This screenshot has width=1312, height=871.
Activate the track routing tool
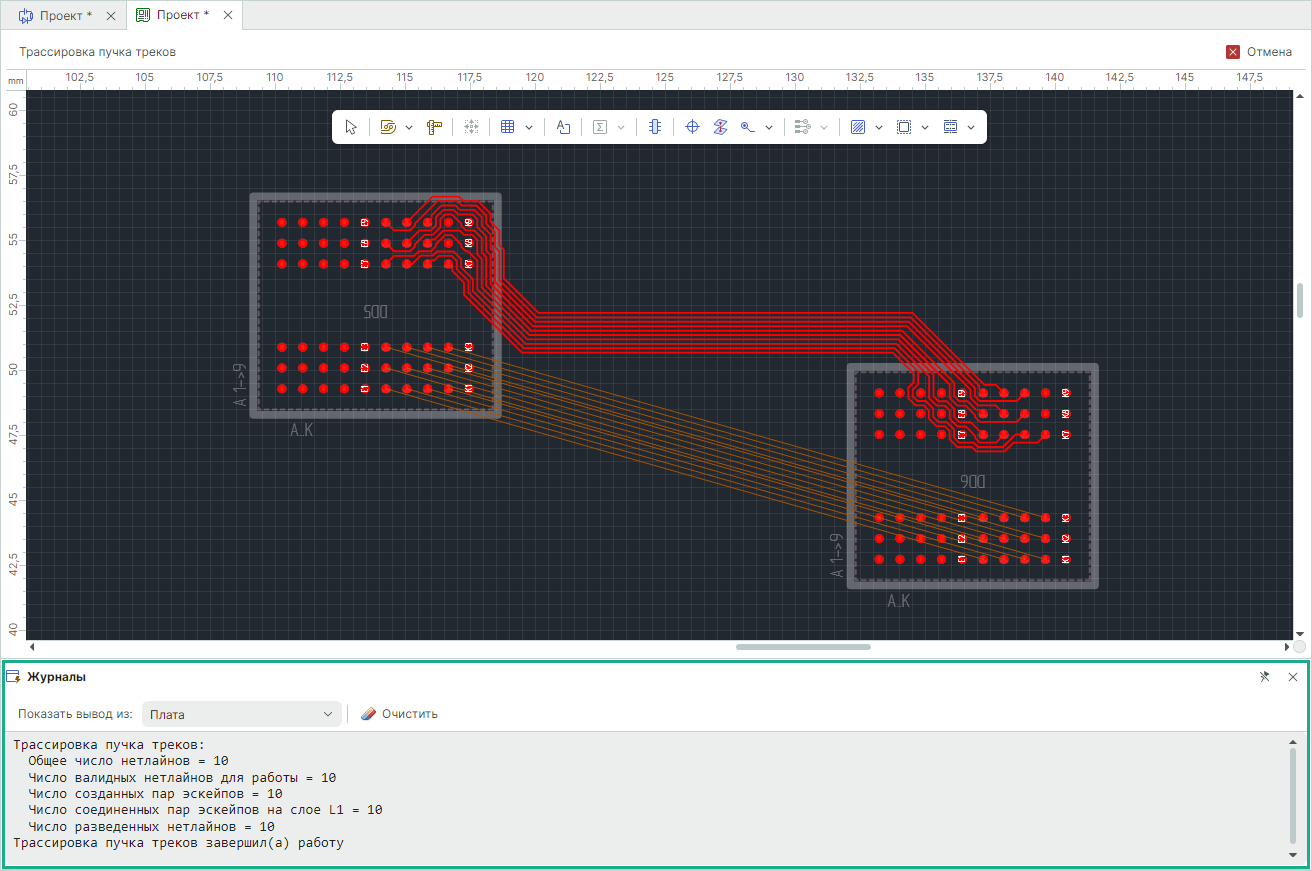pos(389,127)
